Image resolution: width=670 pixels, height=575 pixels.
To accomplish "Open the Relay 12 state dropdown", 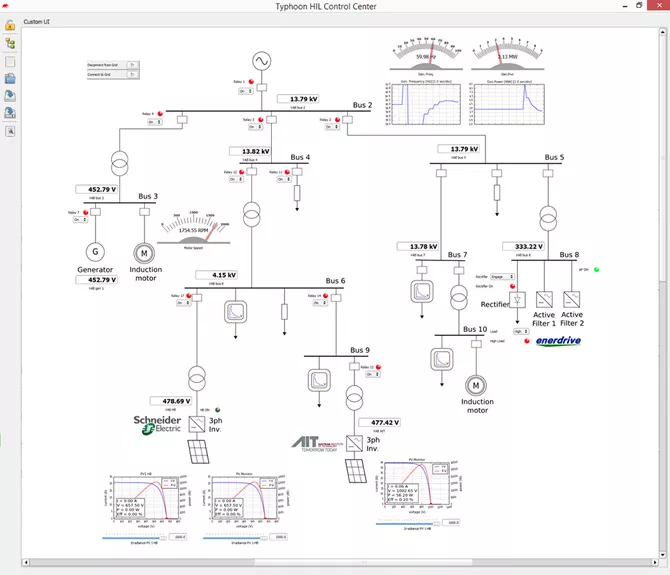I will tap(236, 179).
